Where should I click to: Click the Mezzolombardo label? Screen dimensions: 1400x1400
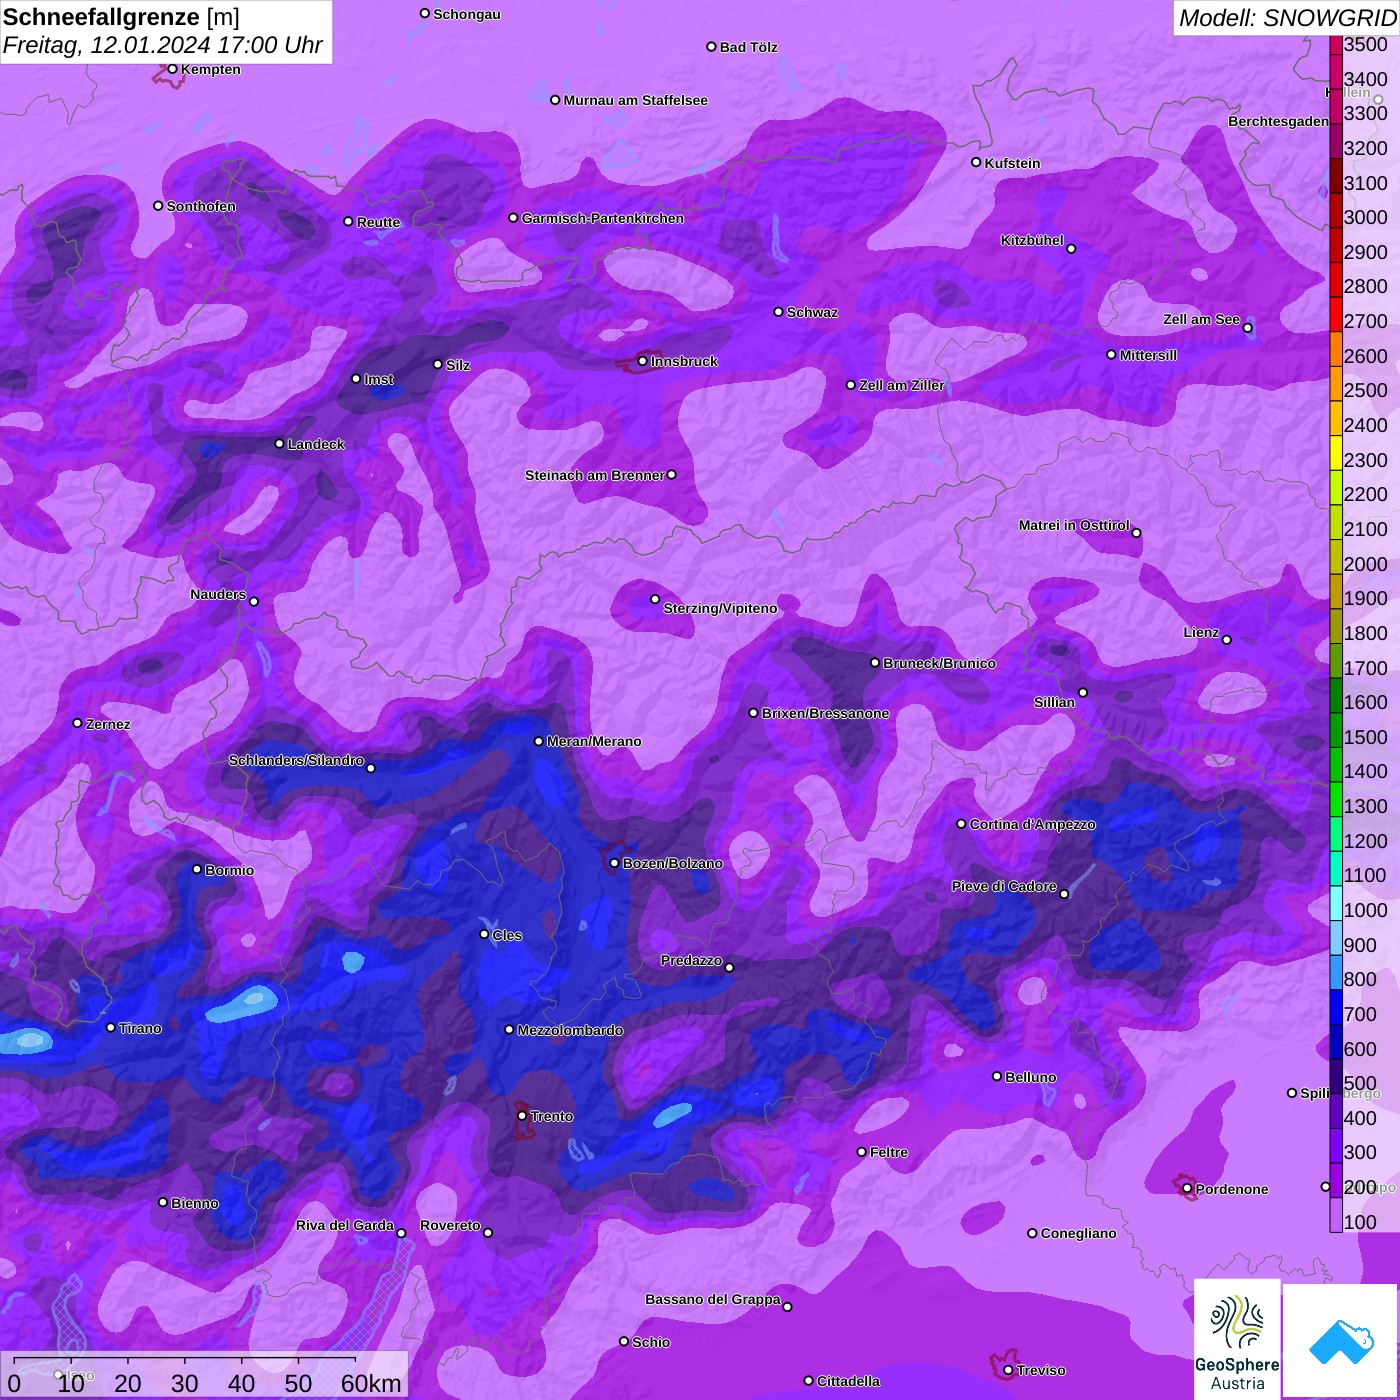[x=570, y=1030]
